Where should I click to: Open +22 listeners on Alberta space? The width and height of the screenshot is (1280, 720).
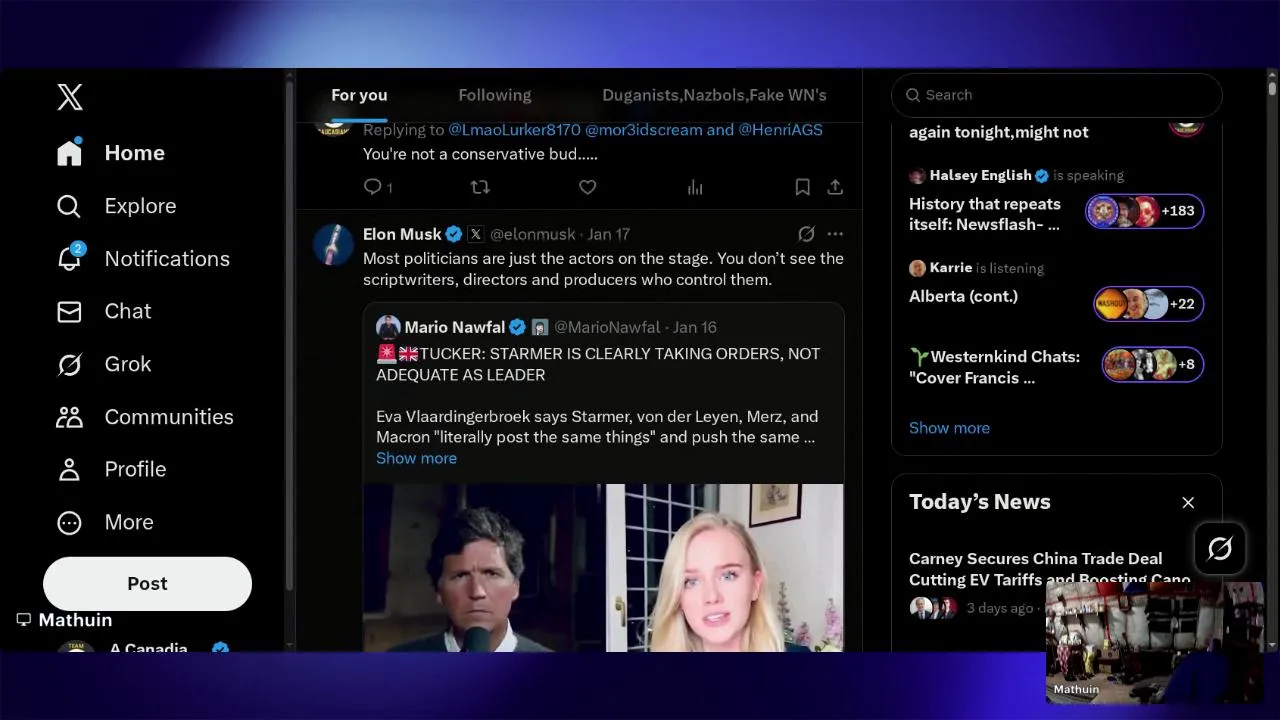pyautogui.click(x=1149, y=304)
